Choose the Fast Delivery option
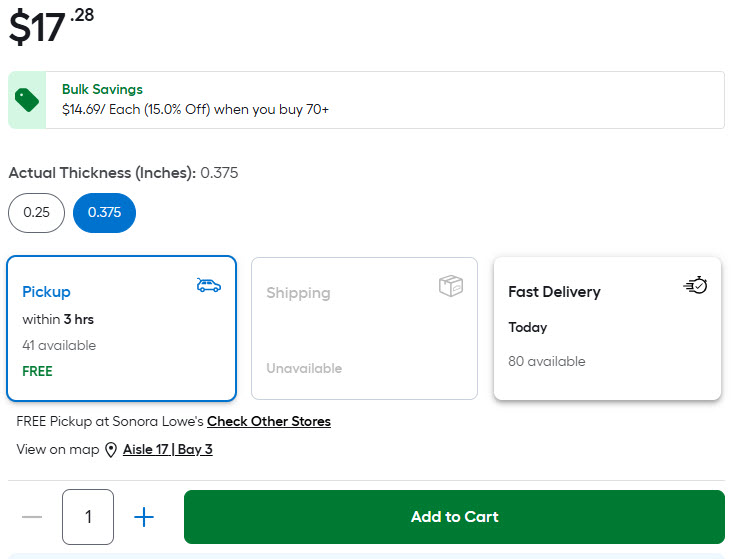This screenshot has height=559, width=732. tap(607, 329)
